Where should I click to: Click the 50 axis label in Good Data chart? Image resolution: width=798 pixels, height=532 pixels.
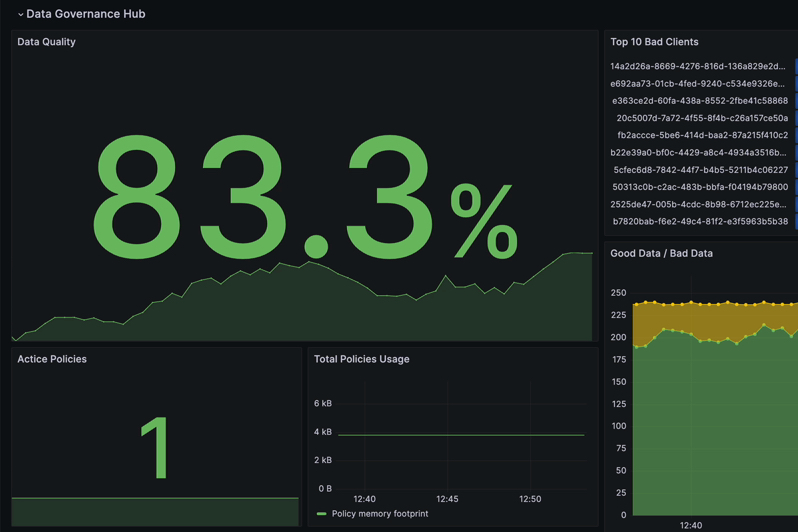click(621, 470)
